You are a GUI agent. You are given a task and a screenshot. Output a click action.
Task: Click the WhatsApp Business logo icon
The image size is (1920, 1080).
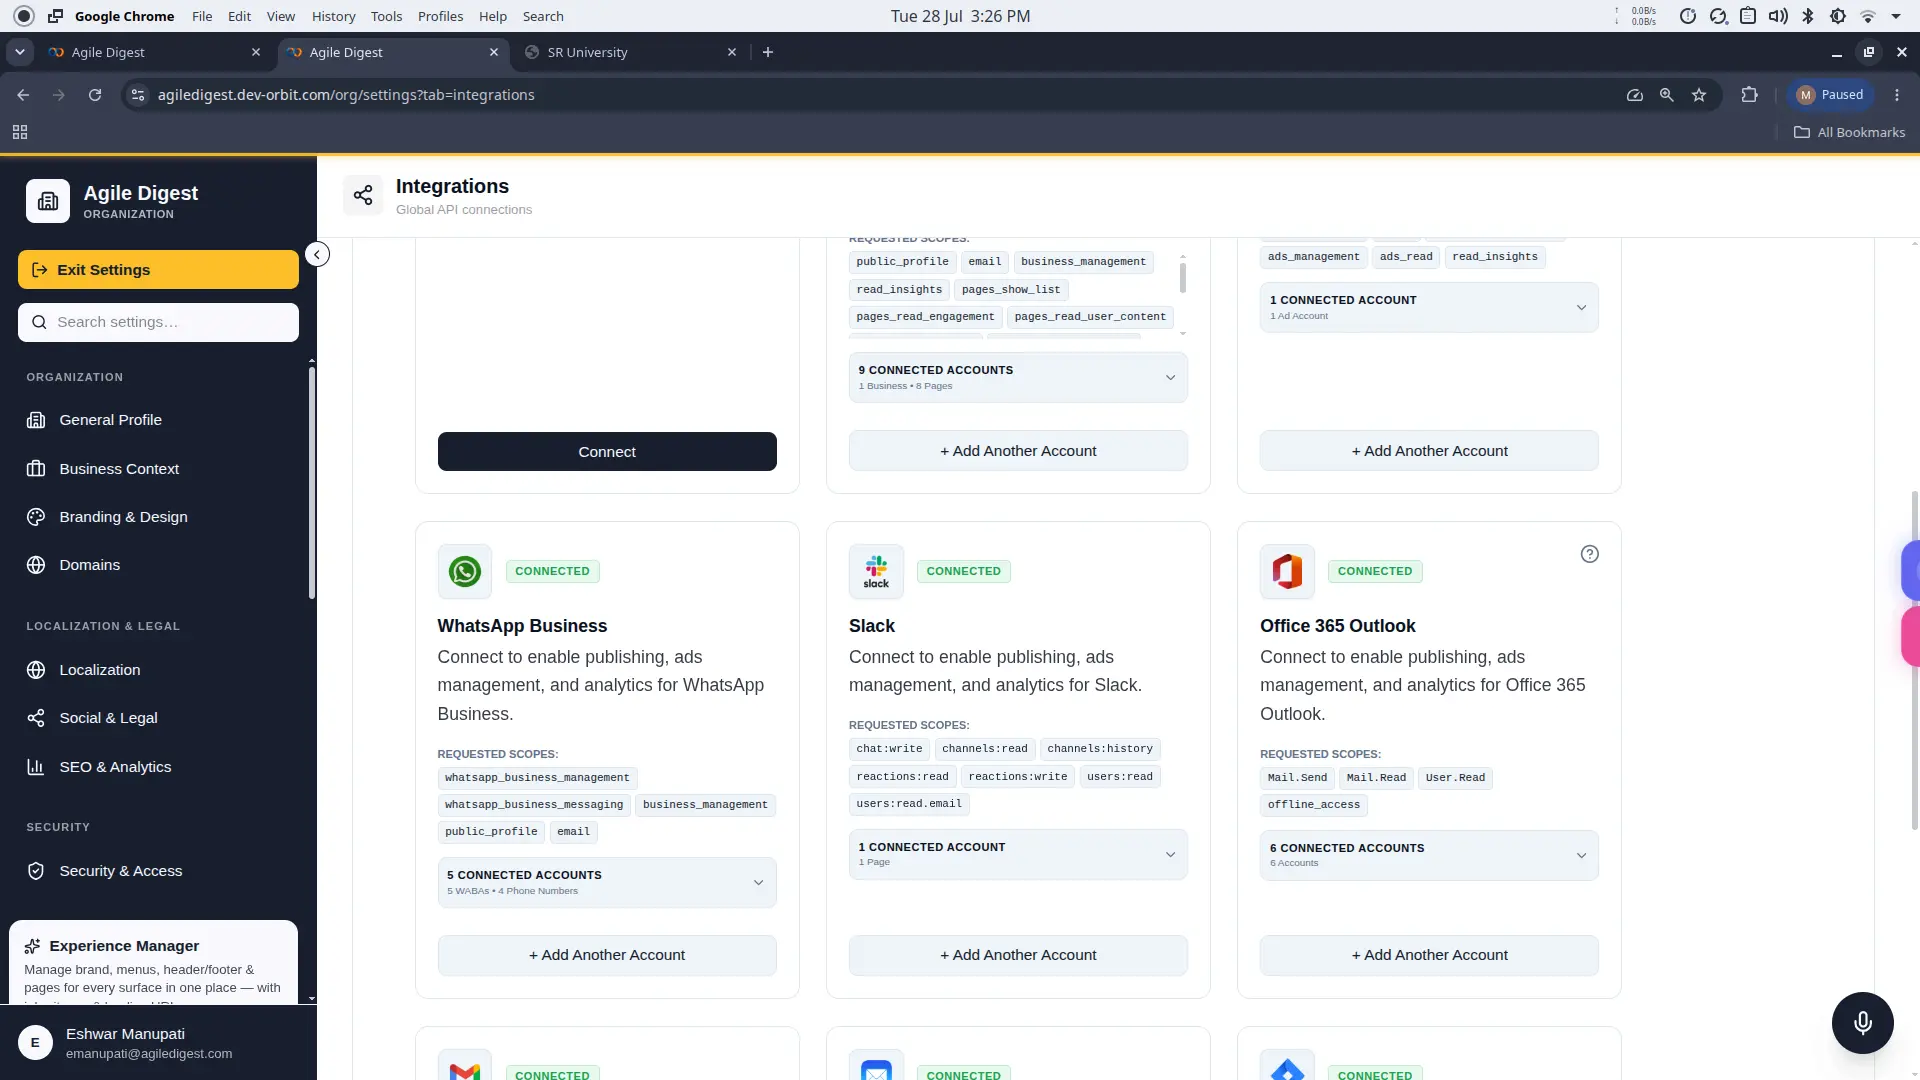coord(464,571)
